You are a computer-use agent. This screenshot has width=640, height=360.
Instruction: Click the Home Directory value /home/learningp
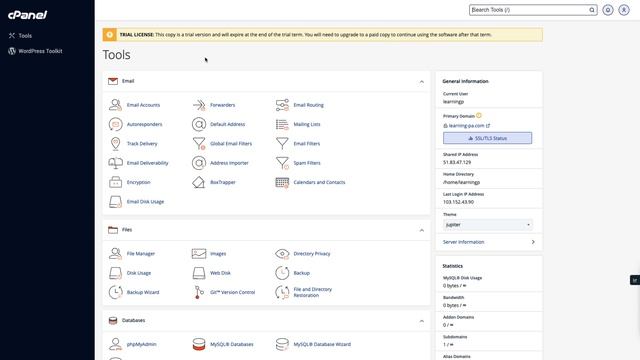[x=462, y=182]
